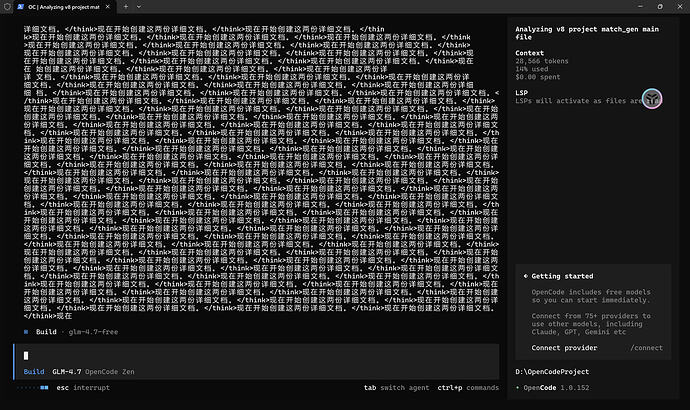Click the administrator shield icon in title bar
Screen dimensions: 690x410
7,7
